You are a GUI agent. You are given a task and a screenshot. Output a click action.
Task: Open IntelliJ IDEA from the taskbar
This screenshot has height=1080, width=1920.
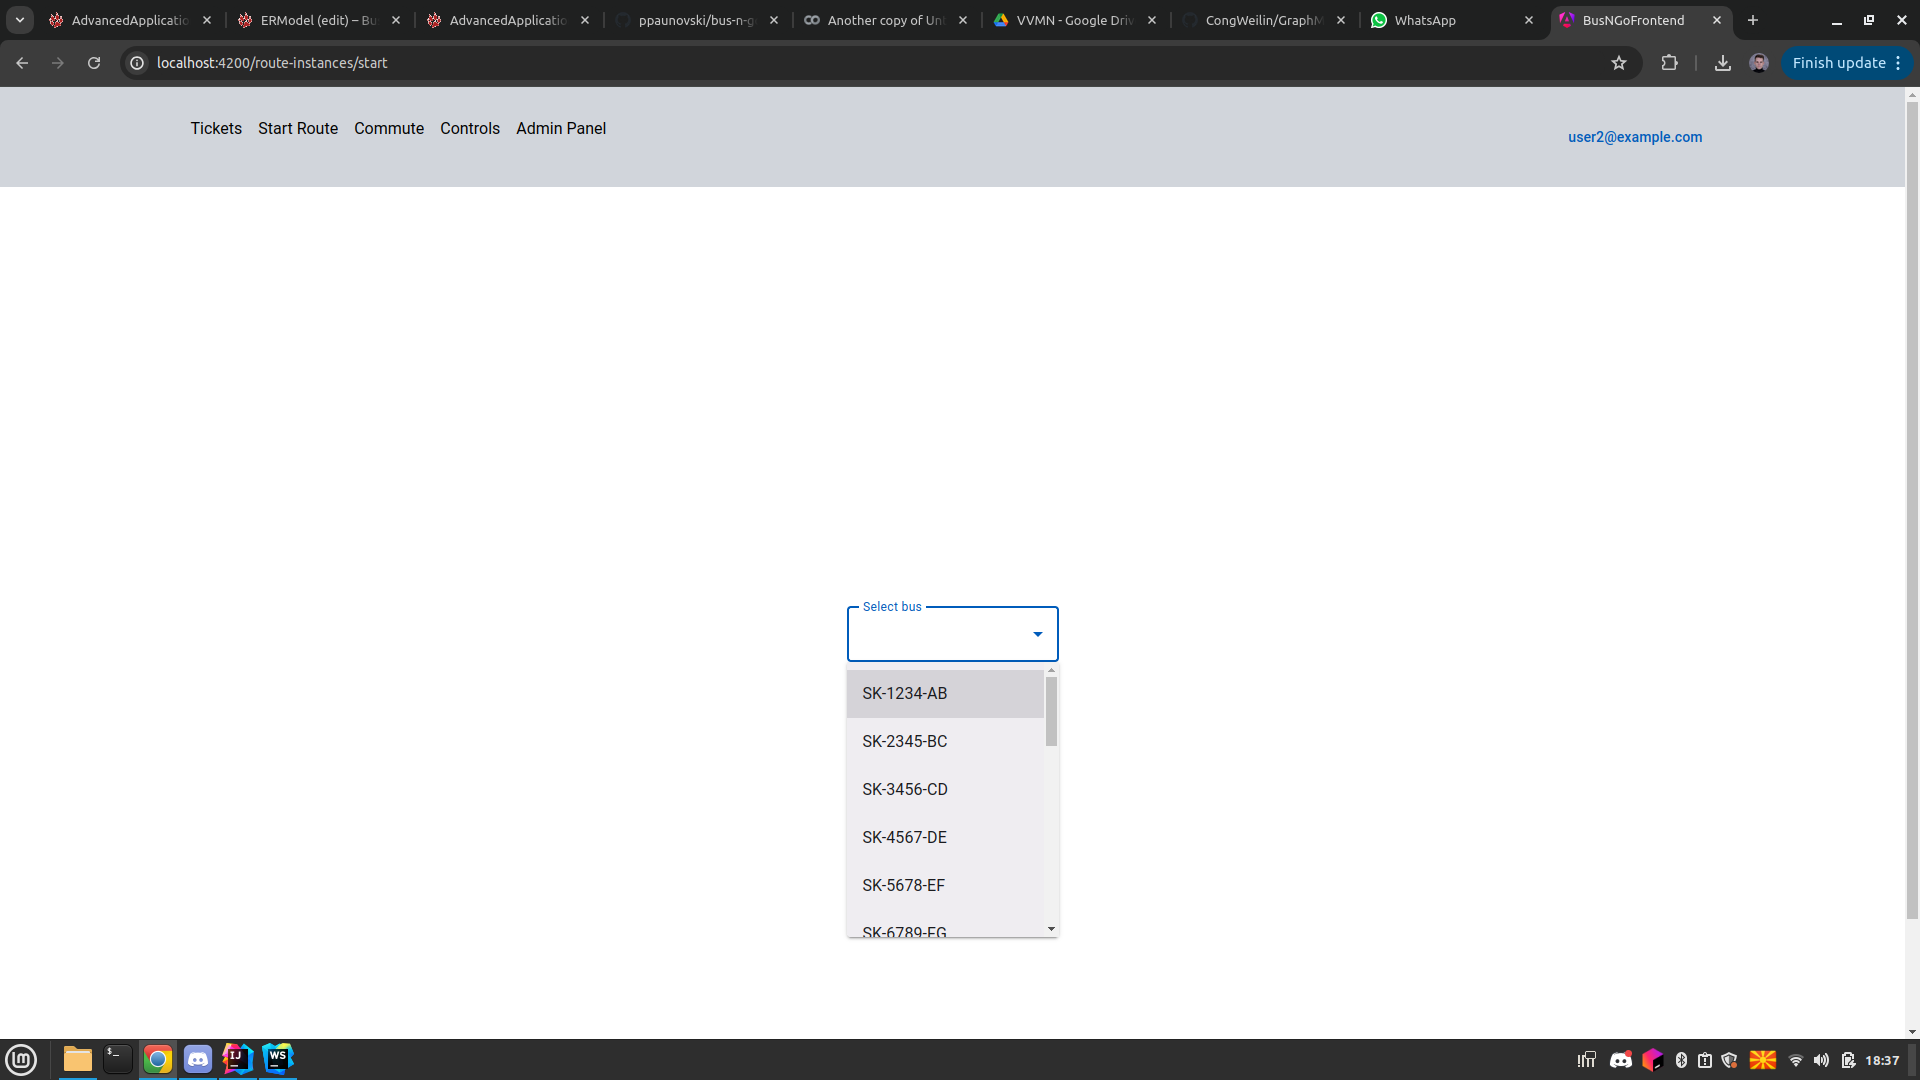coord(237,1058)
